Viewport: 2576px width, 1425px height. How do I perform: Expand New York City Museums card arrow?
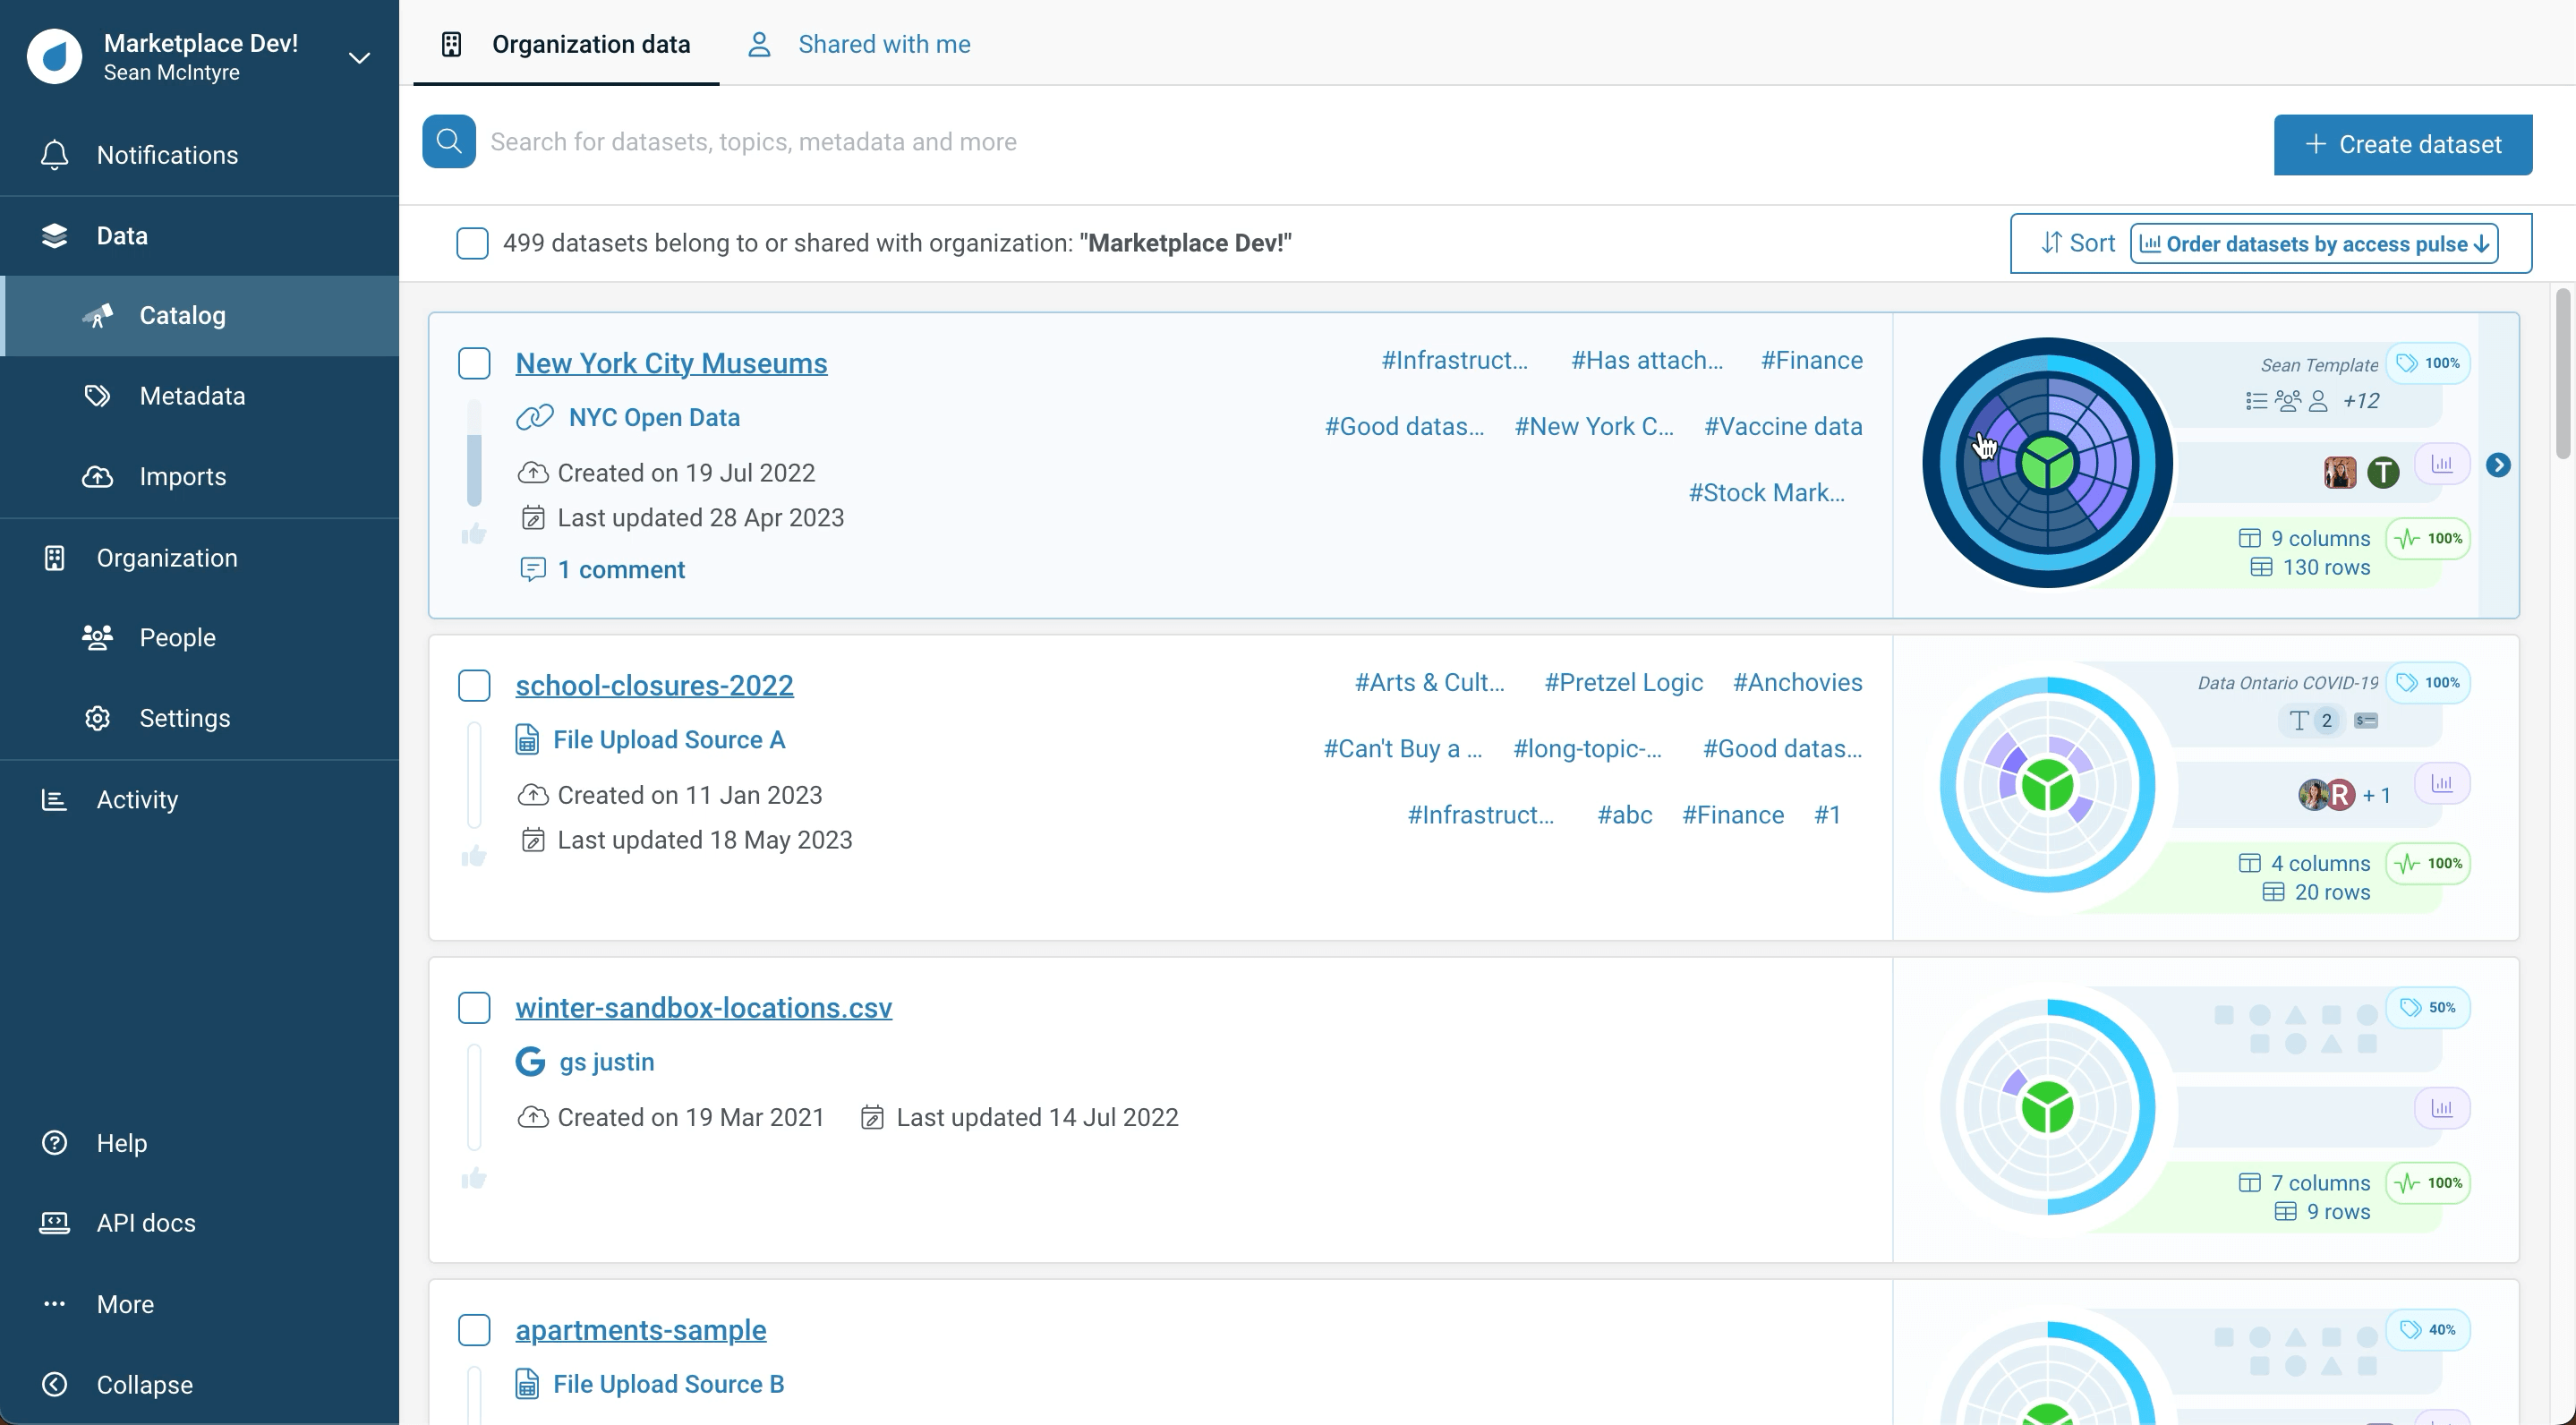[2498, 465]
